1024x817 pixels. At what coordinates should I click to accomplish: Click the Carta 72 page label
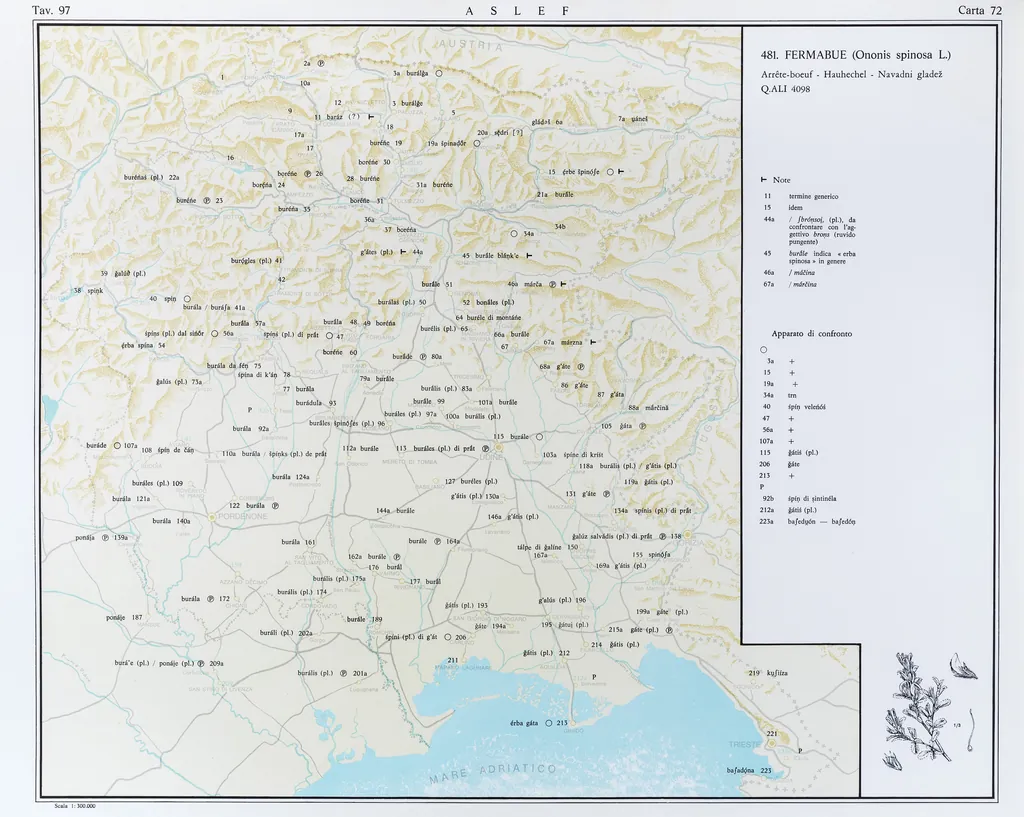point(979,11)
